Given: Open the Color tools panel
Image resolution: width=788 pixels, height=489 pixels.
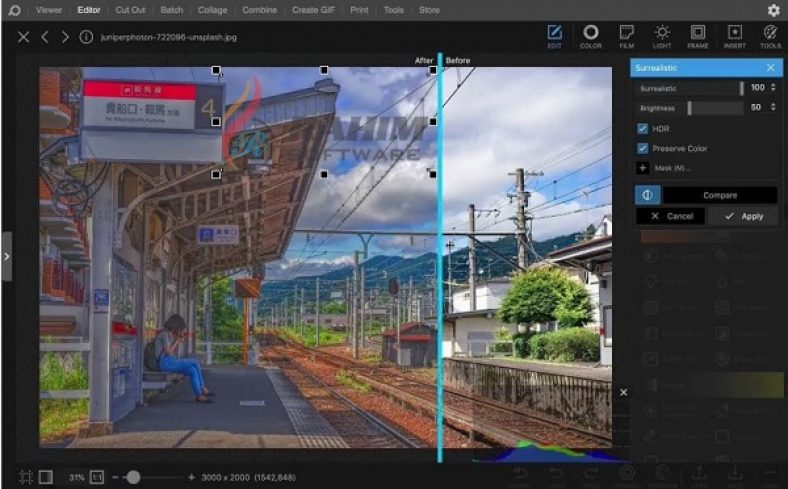Looking at the screenshot, I should pos(591,37).
